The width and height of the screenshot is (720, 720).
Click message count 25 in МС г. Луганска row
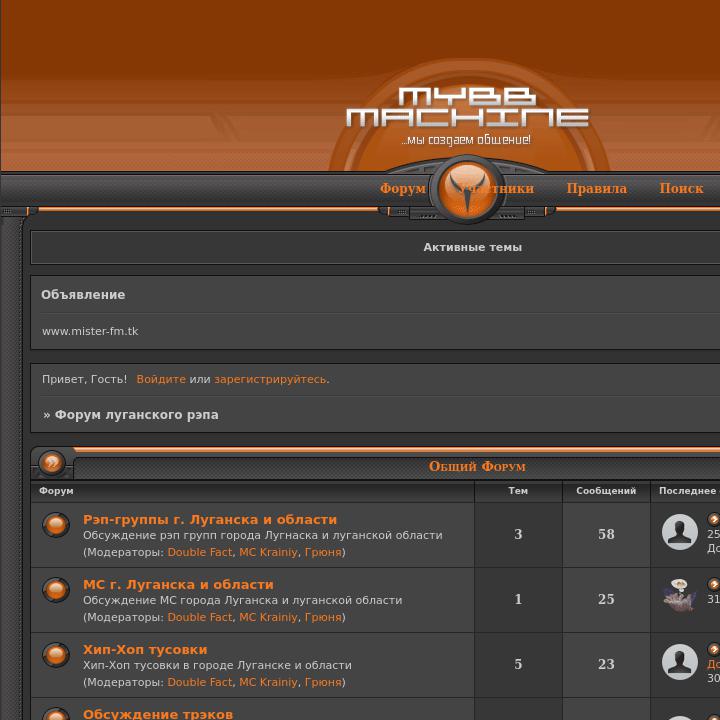[x=606, y=599]
